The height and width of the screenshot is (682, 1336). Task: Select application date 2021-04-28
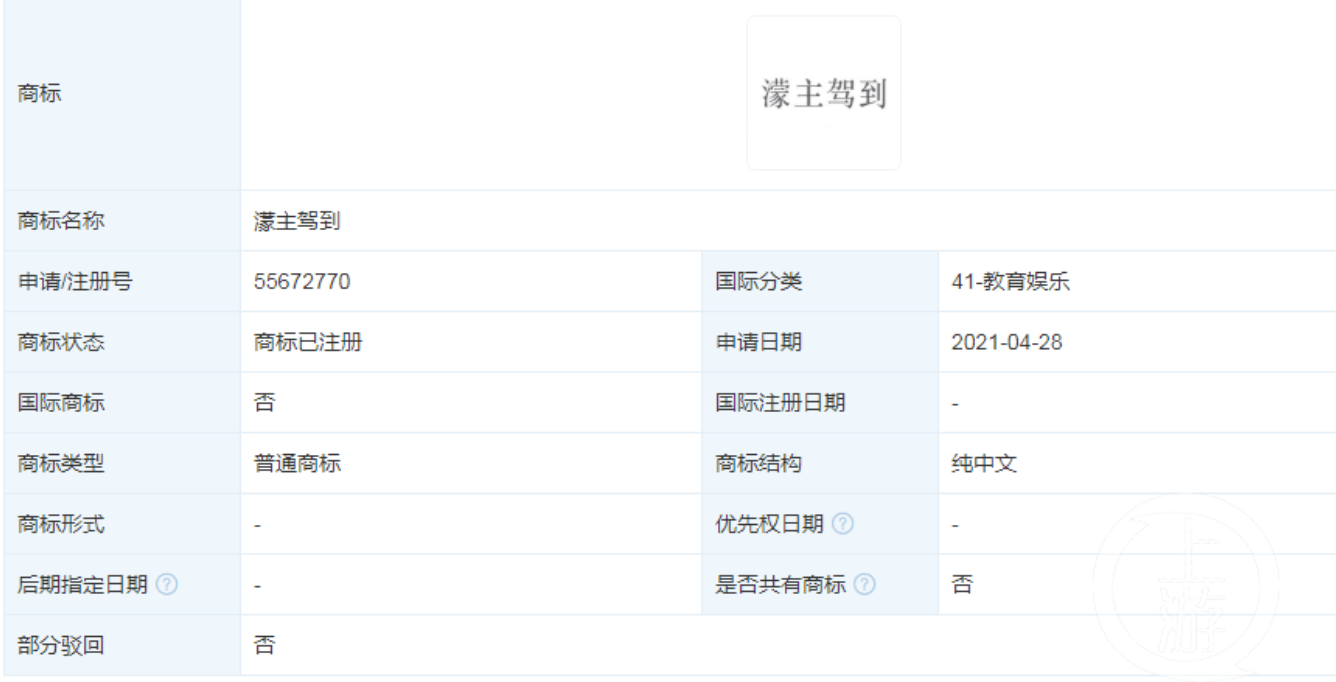(1007, 343)
